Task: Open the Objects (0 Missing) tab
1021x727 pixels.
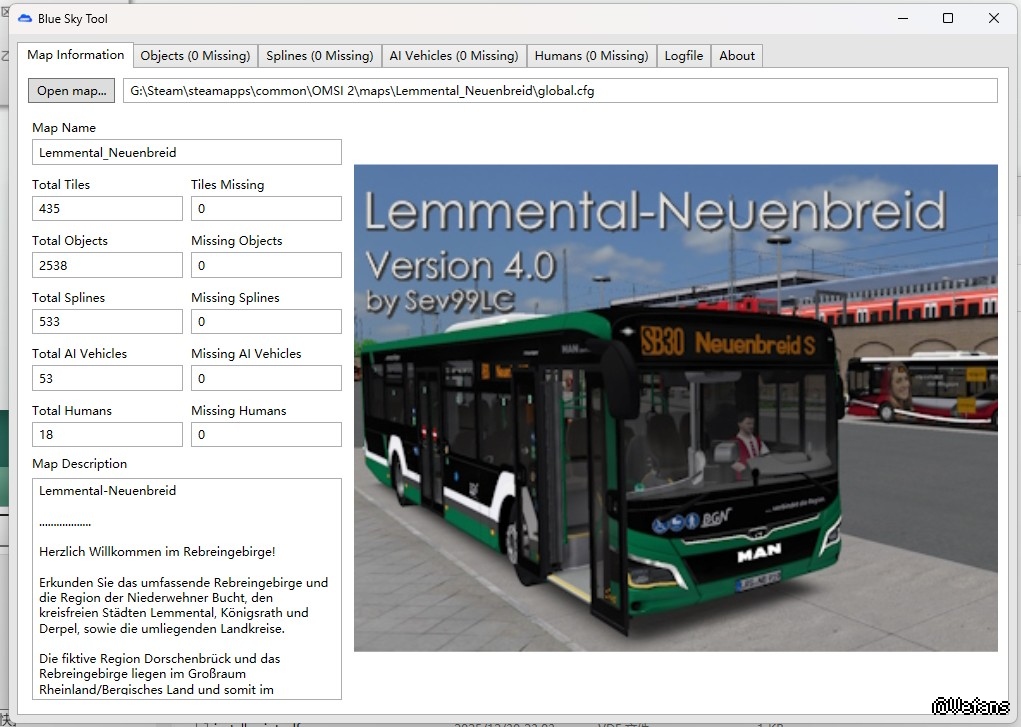Action: click(195, 56)
